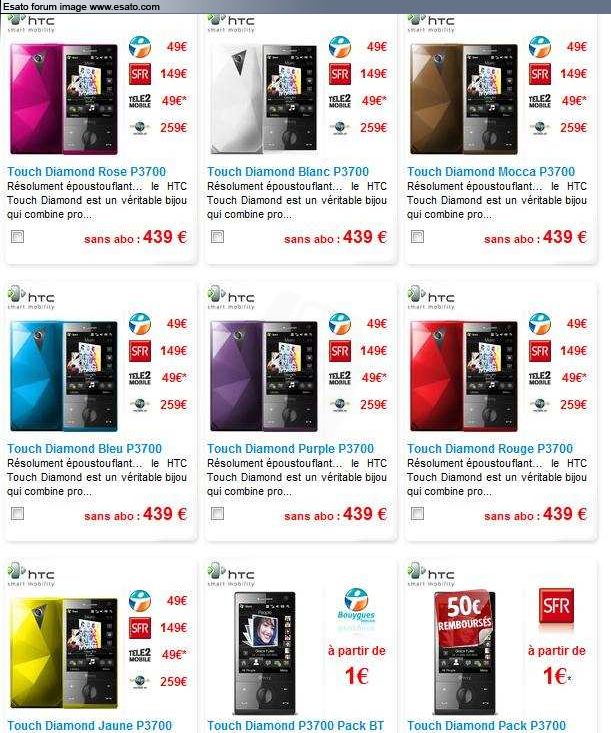Click the large SFR logo on the Touch Diamond Pack P3700
Image resolution: width=611 pixels, height=733 pixels.
coord(556,606)
